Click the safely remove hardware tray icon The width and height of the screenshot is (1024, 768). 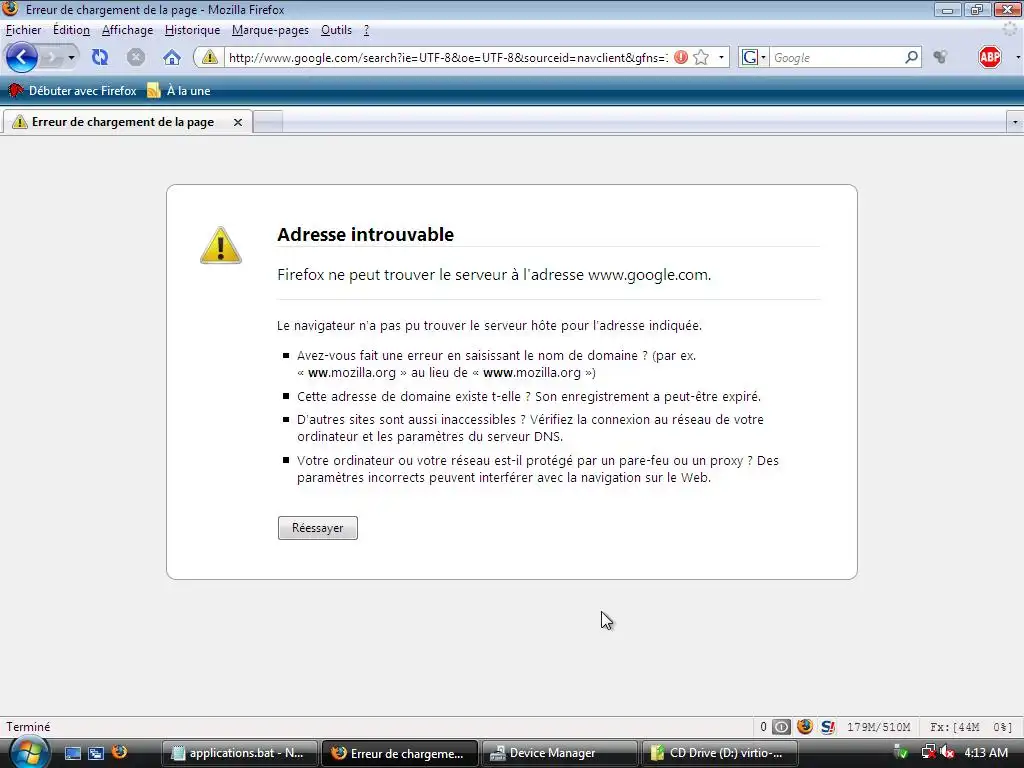901,753
